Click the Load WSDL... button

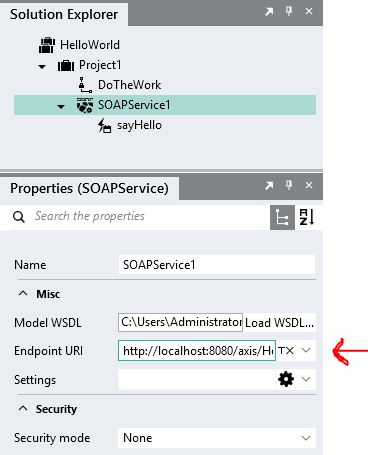(279, 323)
